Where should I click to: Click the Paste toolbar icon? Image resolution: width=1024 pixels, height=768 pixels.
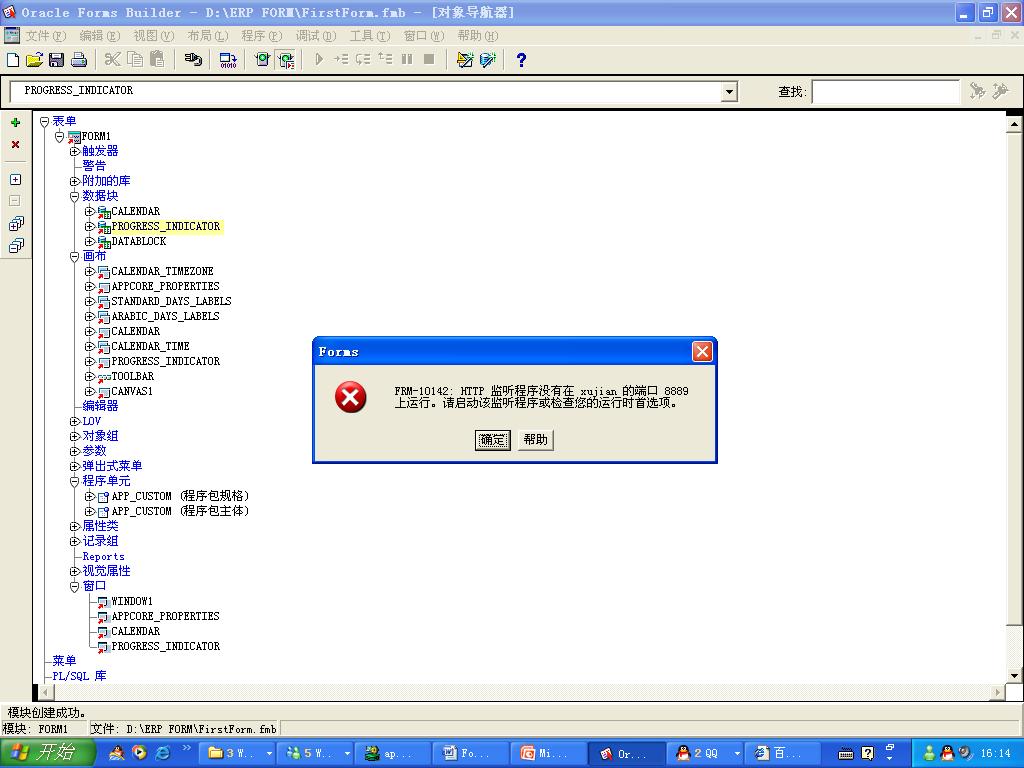pos(157,60)
